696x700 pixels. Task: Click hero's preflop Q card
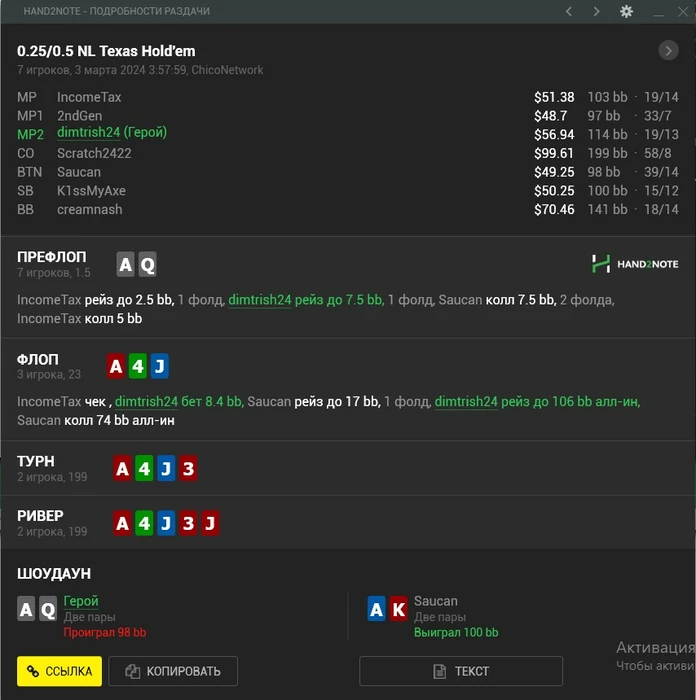pyautogui.click(x=147, y=264)
